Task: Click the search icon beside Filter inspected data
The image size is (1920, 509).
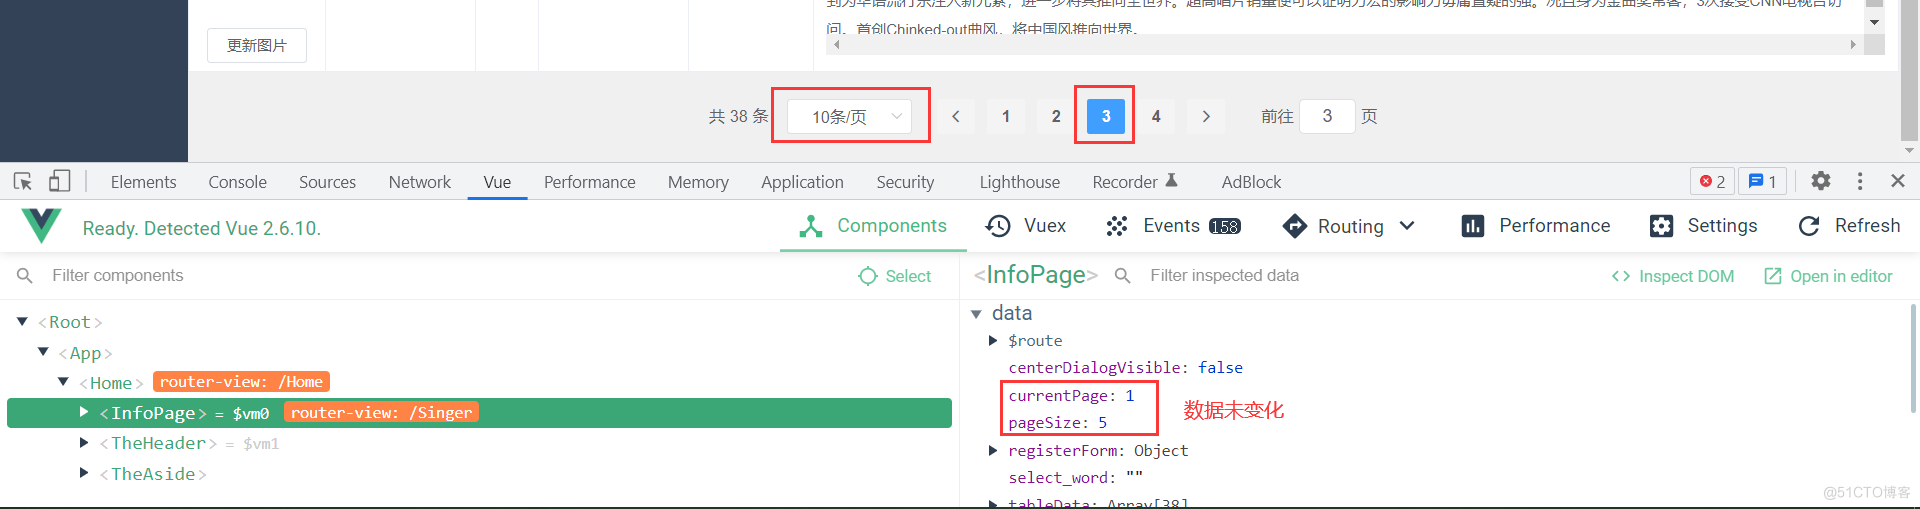Action: (x=1123, y=275)
